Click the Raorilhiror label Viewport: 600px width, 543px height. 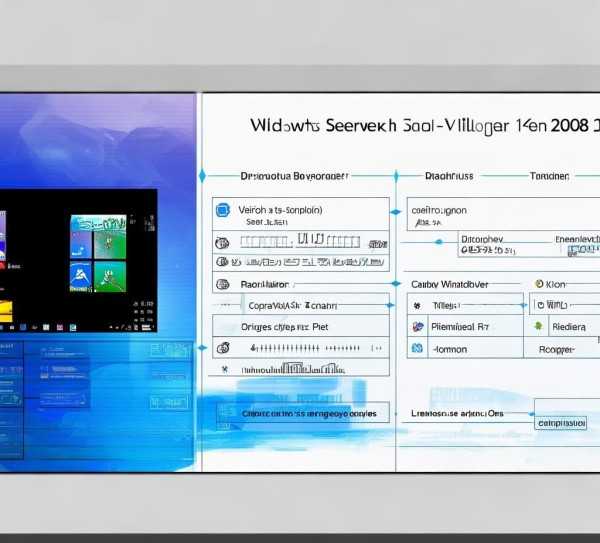pyautogui.click(x=265, y=284)
